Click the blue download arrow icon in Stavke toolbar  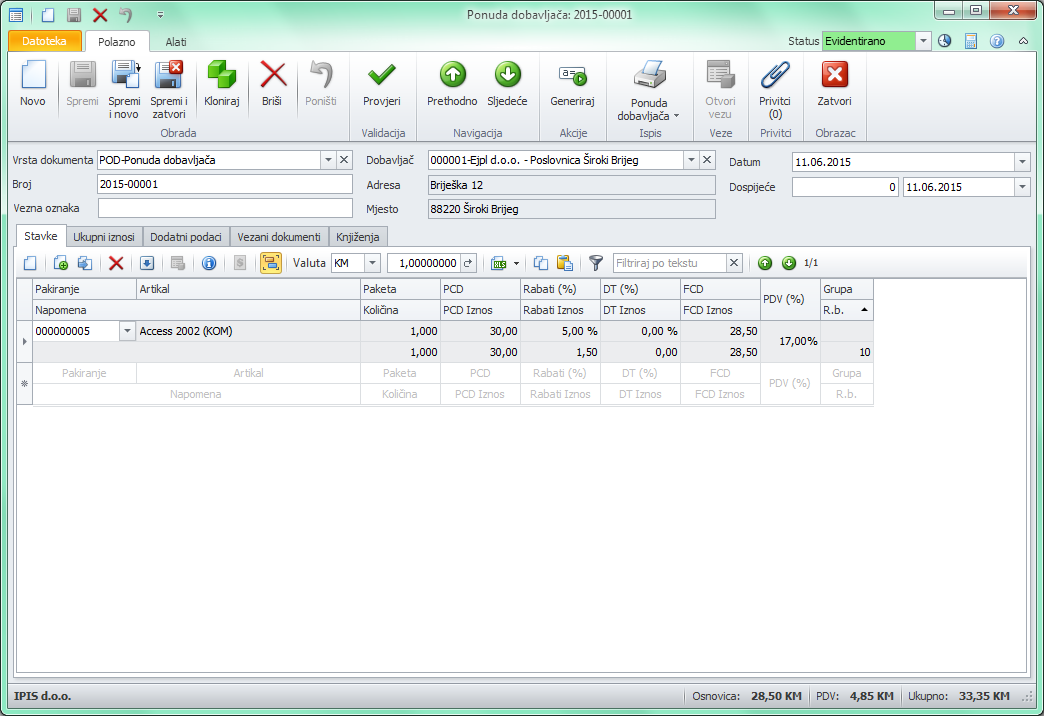point(147,263)
